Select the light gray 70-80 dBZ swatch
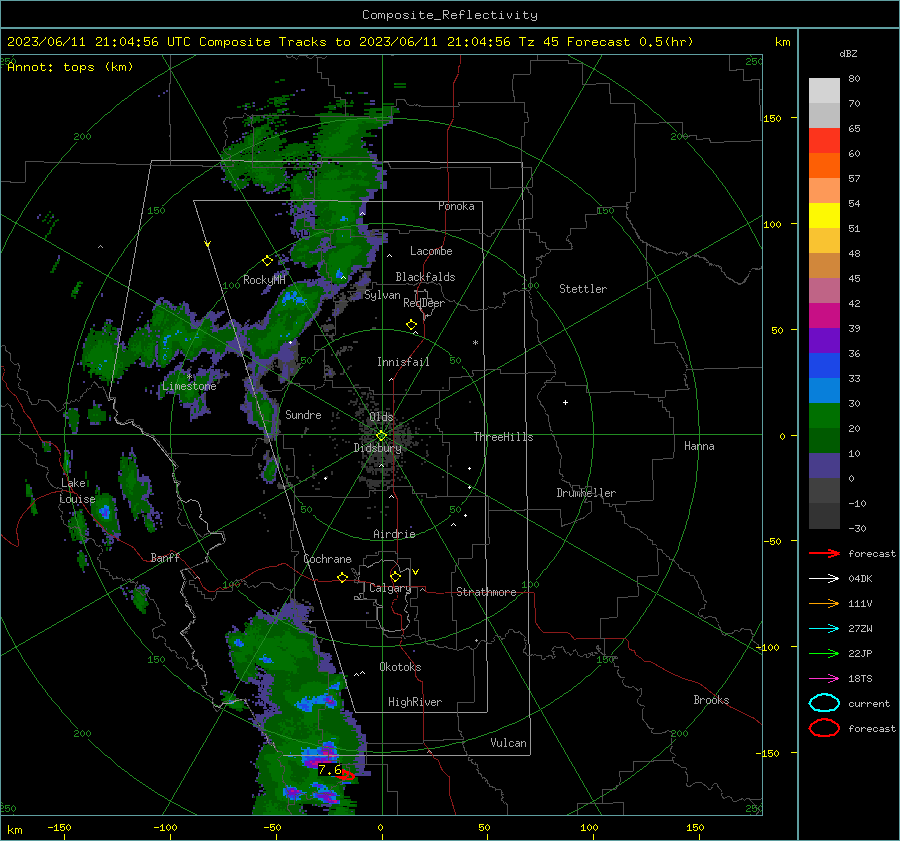This screenshot has width=900, height=841. pyautogui.click(x=824, y=91)
